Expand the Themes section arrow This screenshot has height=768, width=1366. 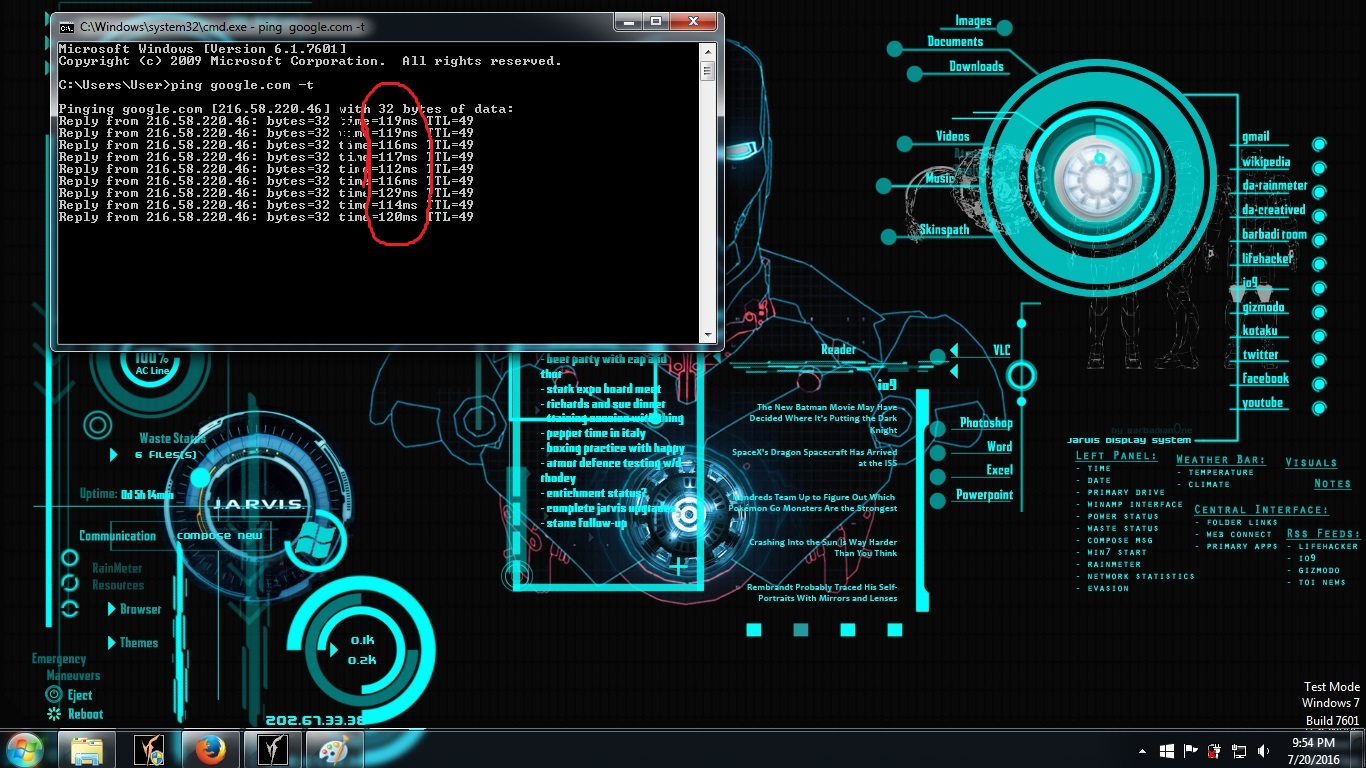[113, 642]
